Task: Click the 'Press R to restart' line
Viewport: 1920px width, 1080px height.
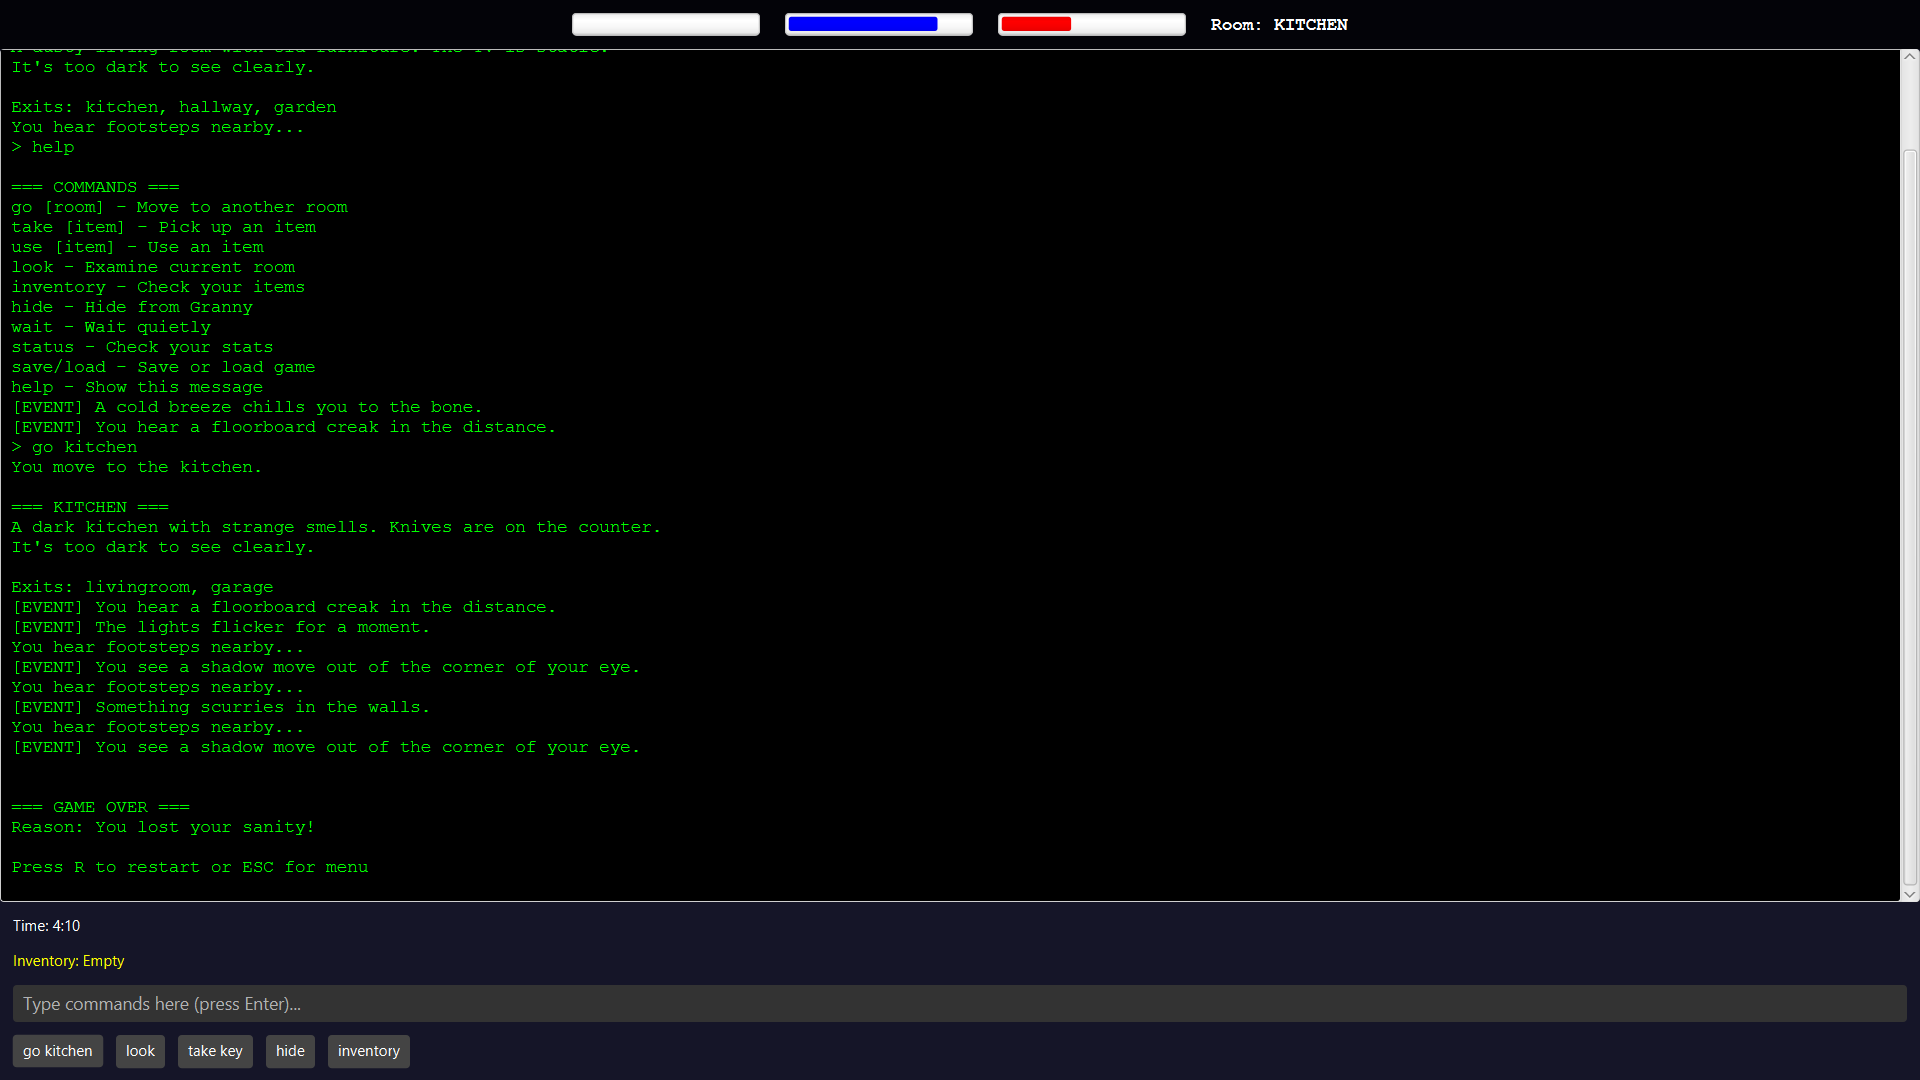Action: pyautogui.click(x=190, y=867)
